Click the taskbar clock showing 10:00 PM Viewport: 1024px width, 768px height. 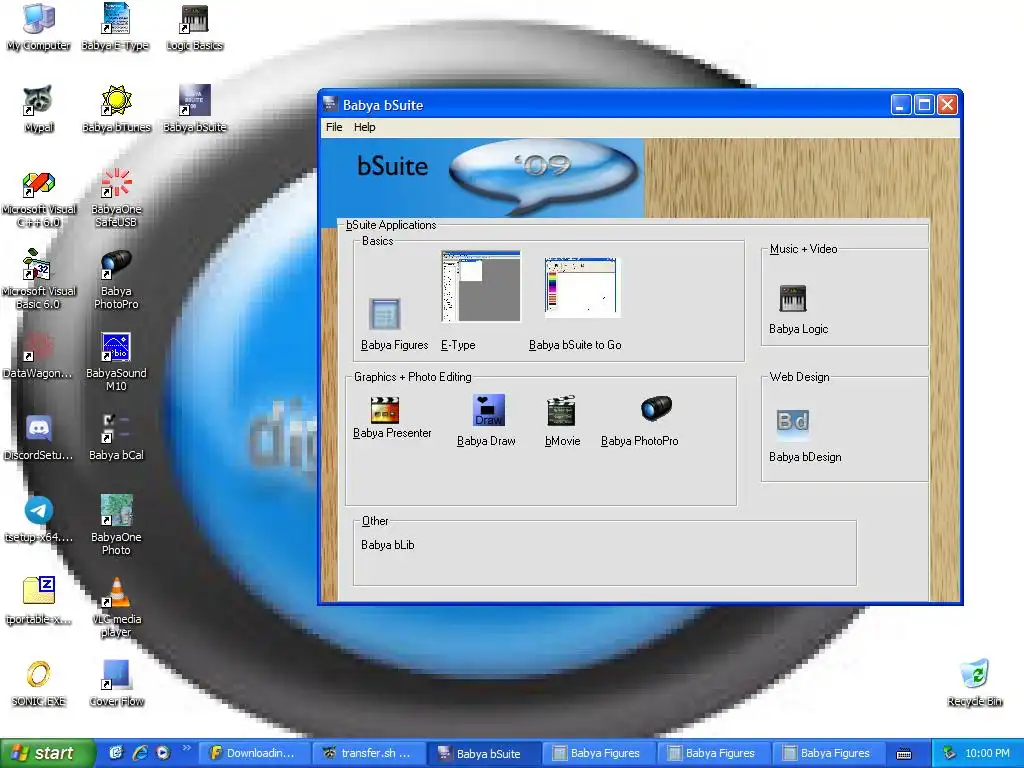click(987, 753)
